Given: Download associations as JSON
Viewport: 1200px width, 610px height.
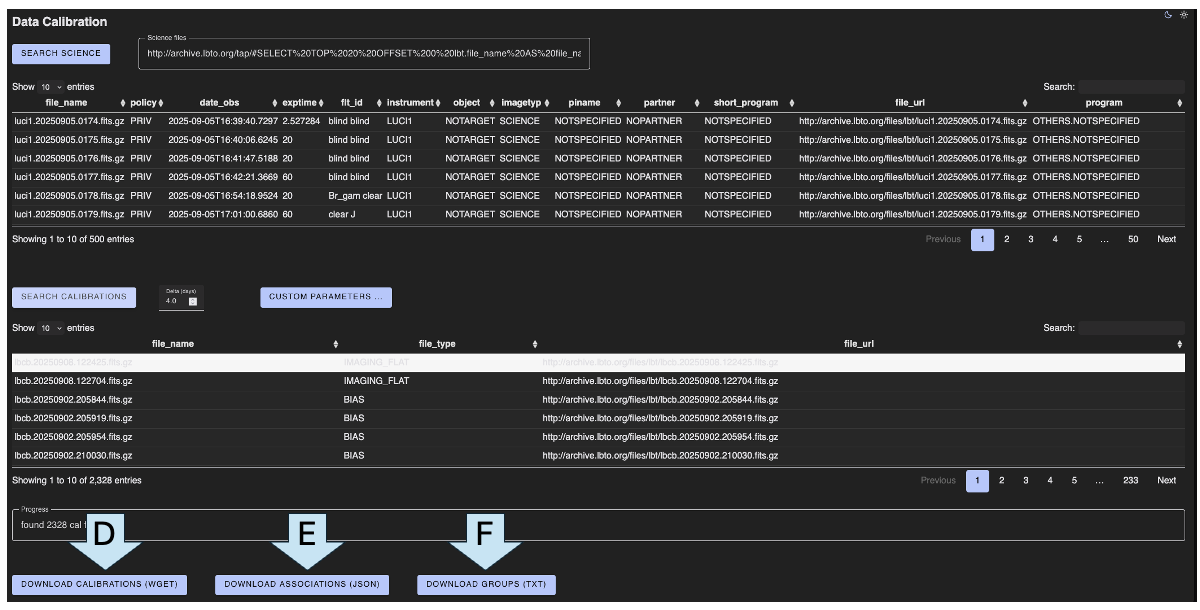Looking at the screenshot, I should [302, 584].
